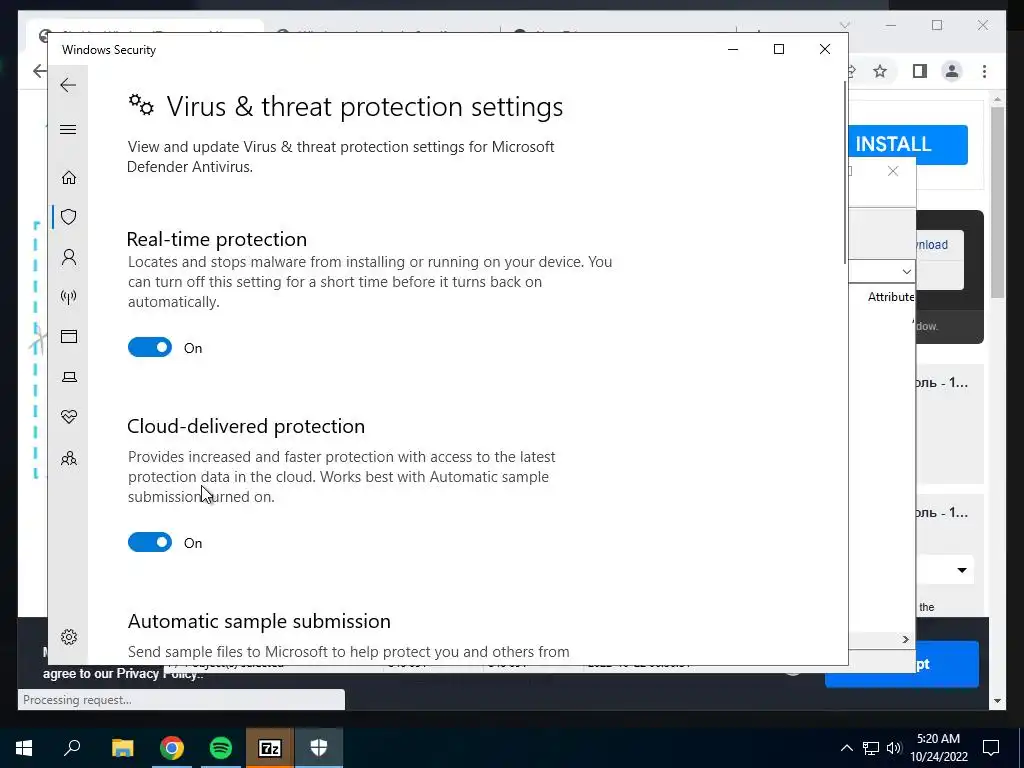Click Chrome's back arrow
Screen dimensions: 1024x768
click(39, 71)
